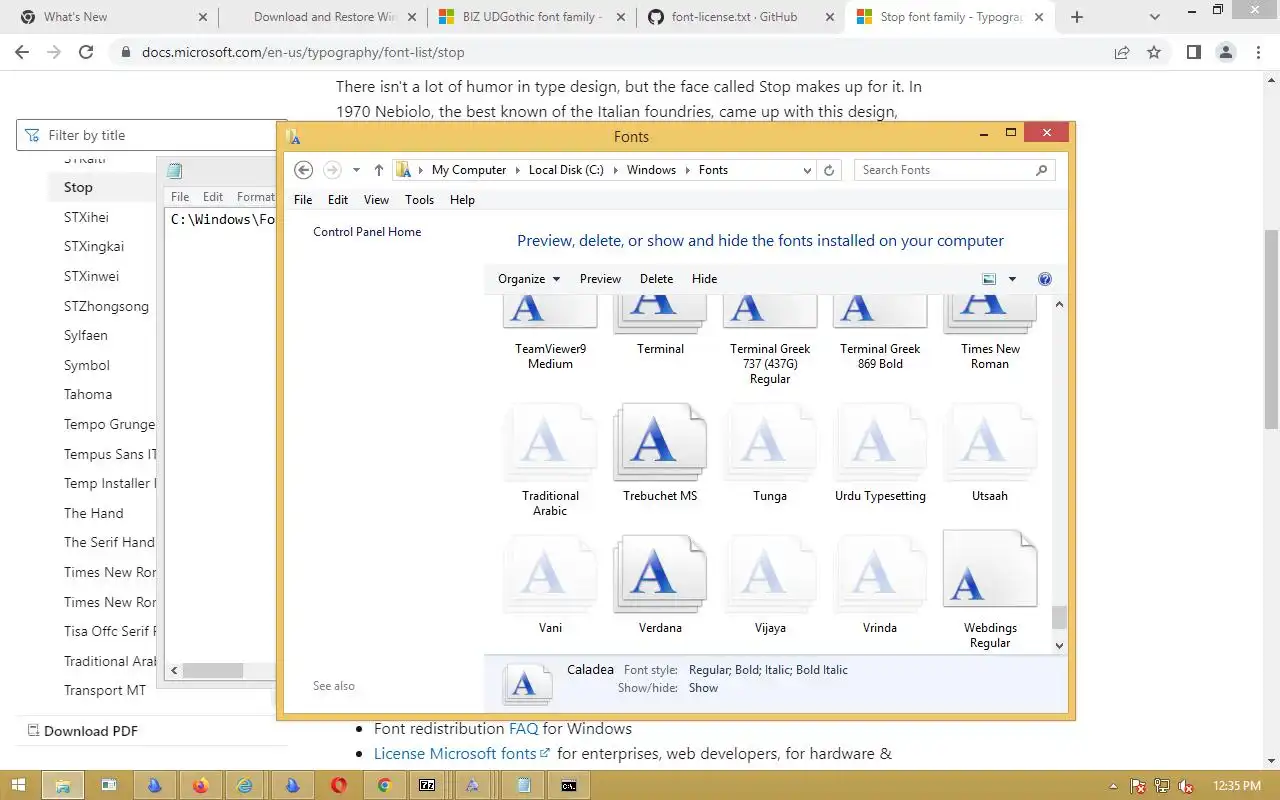Show hidden system tray icons
Viewport: 1280px width, 800px height.
pyautogui.click(x=1114, y=786)
